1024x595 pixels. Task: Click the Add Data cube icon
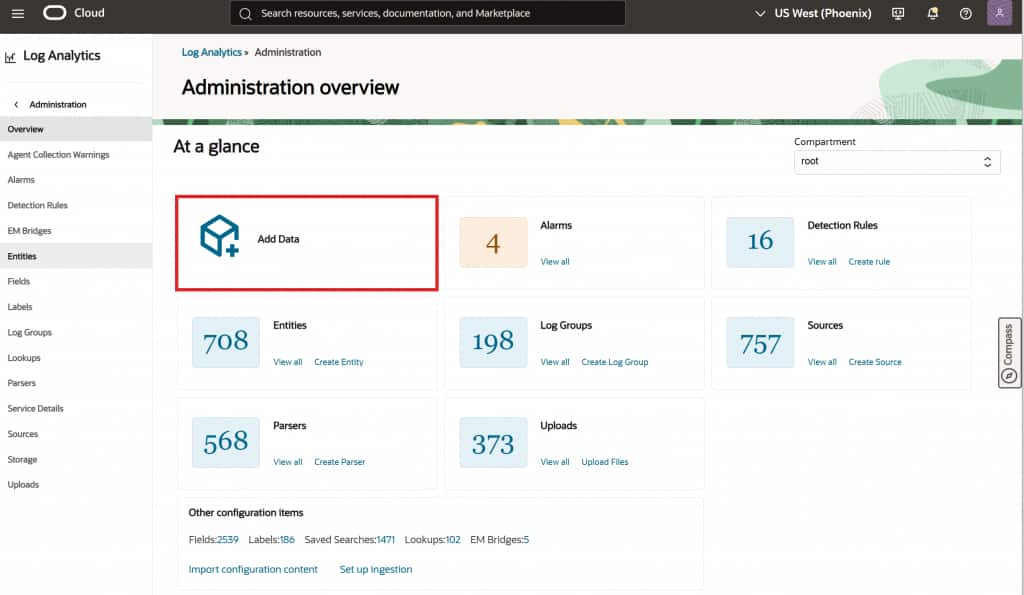pyautogui.click(x=219, y=236)
